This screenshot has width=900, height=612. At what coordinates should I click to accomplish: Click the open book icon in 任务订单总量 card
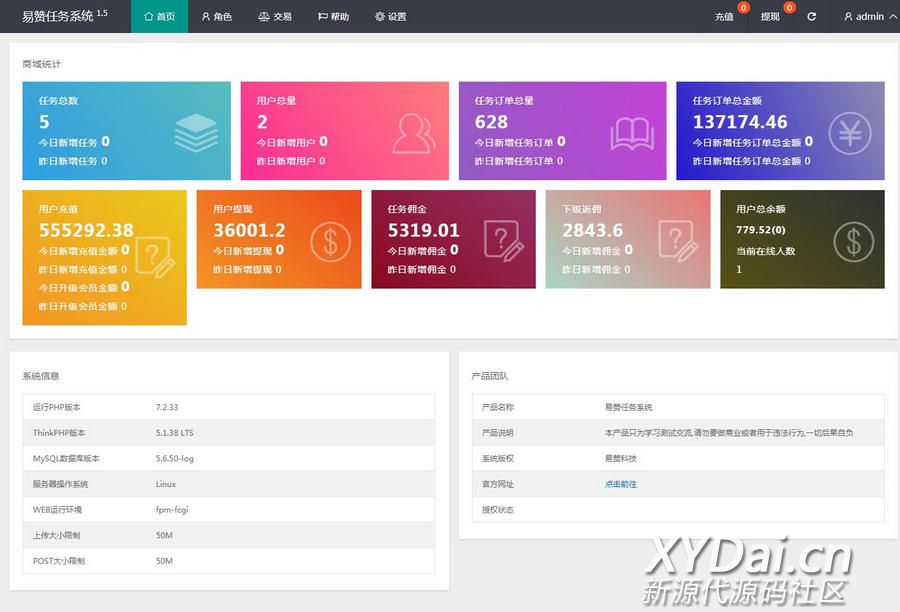click(x=632, y=132)
